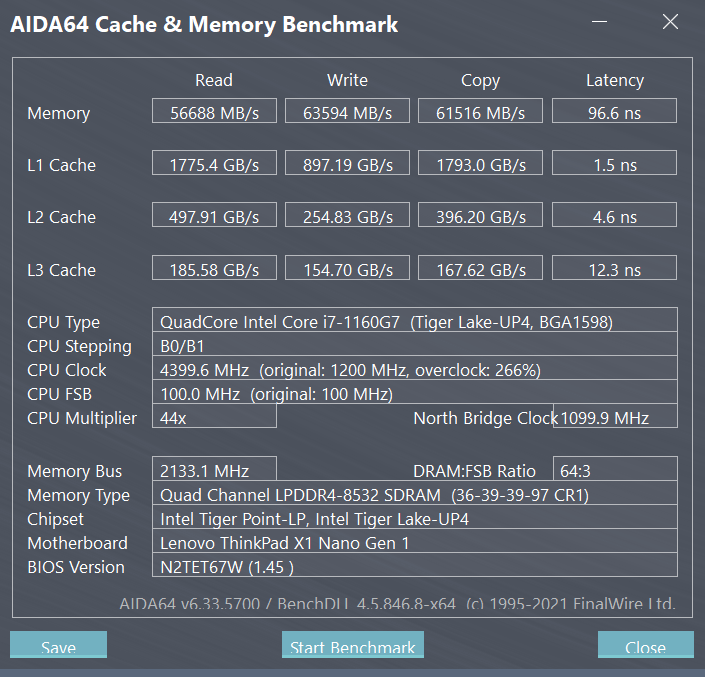The height and width of the screenshot is (677, 705).
Task: Click the L2 Cache Write result
Action: 347,215
